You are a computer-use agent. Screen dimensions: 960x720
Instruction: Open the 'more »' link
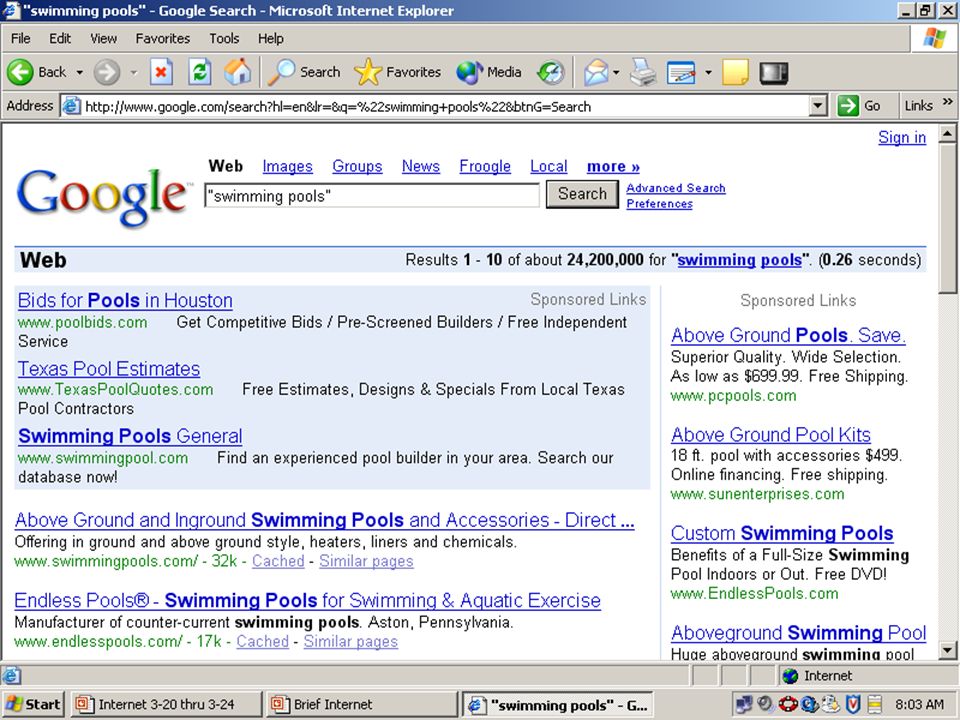coord(613,167)
